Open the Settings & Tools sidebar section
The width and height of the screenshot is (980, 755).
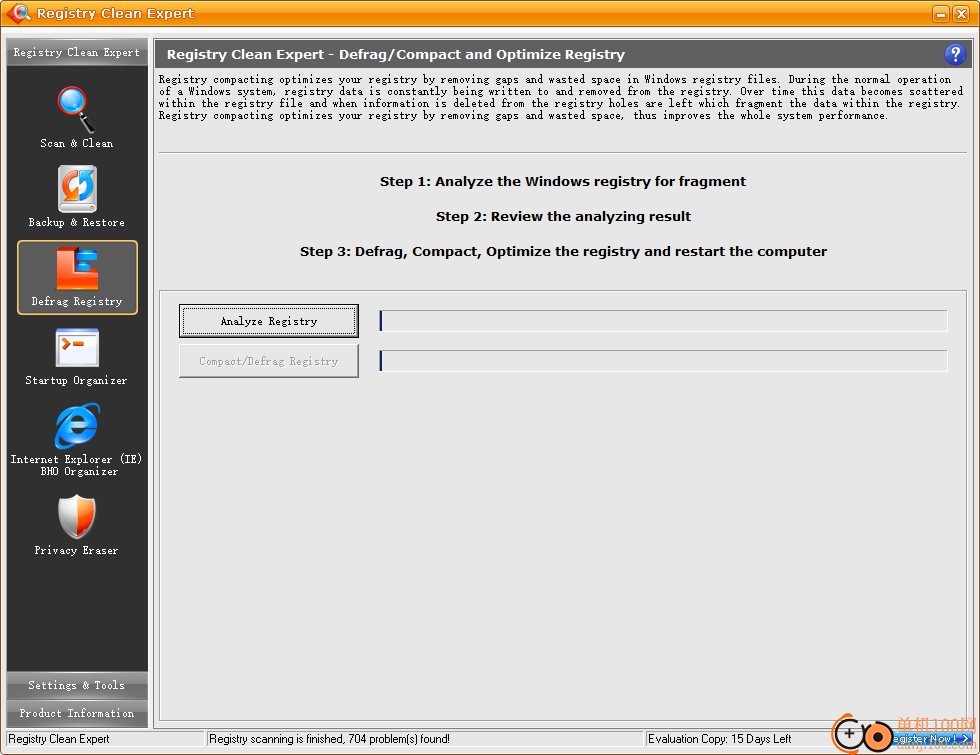(77, 685)
